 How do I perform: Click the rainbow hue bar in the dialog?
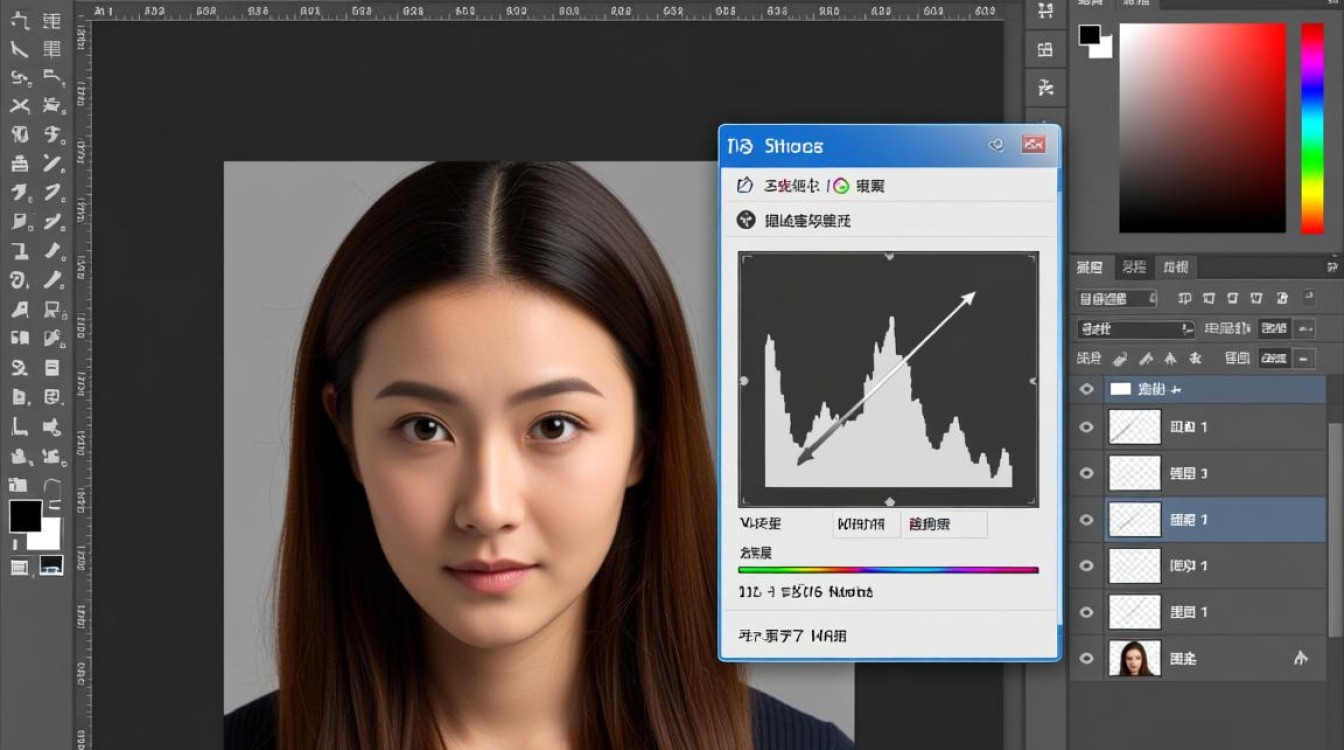point(888,570)
